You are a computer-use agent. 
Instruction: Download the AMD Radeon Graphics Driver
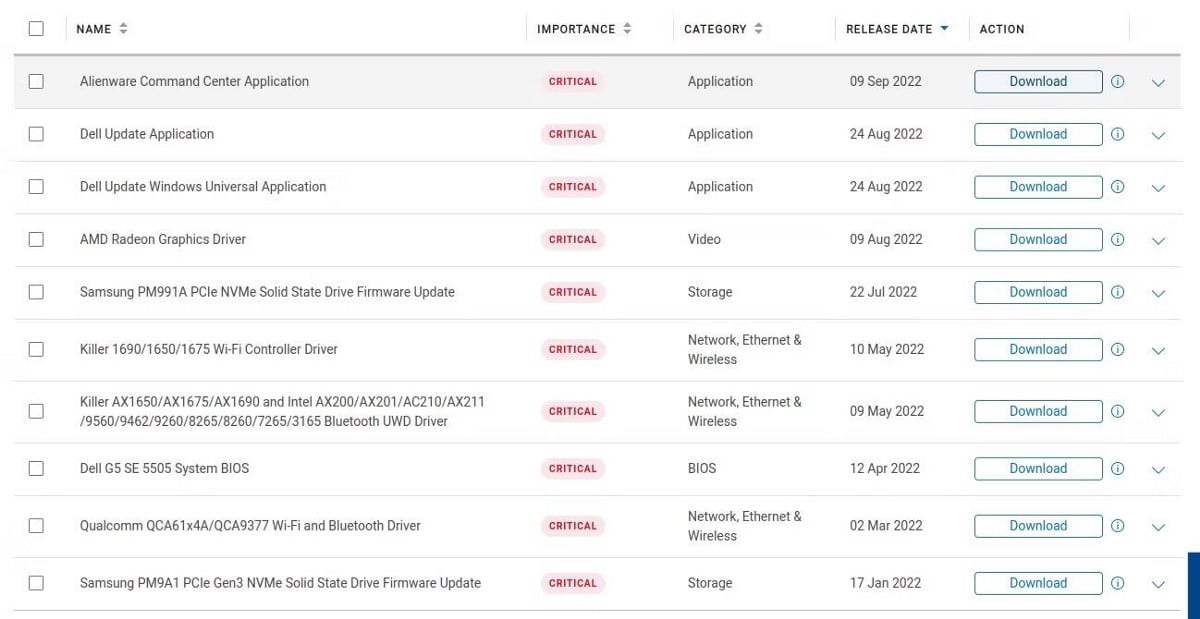coord(1038,240)
